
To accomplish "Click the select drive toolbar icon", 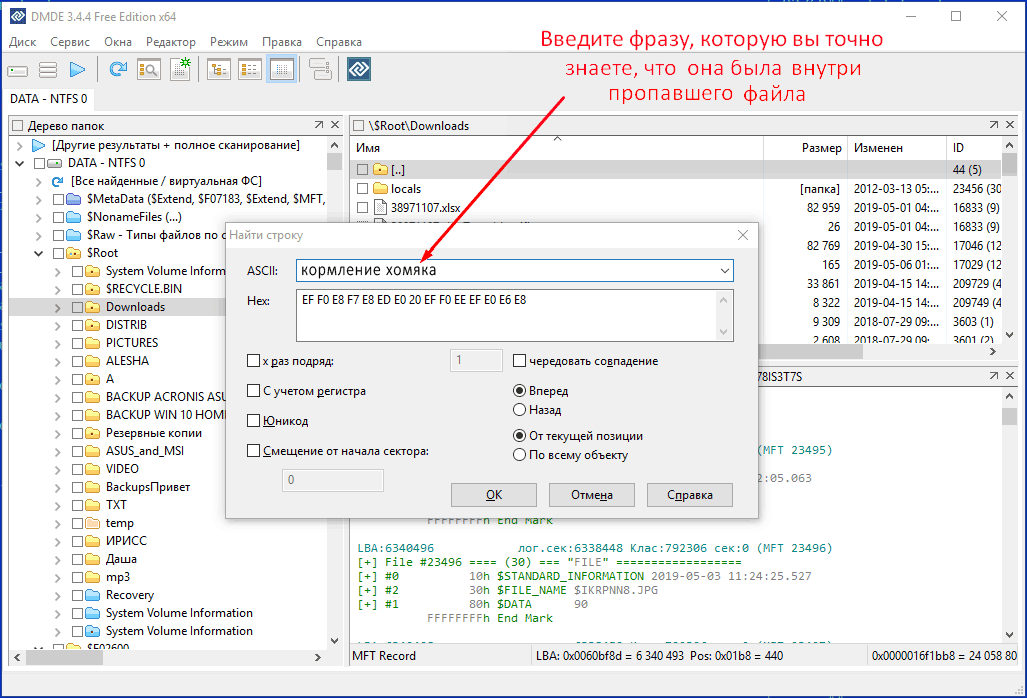I will pos(18,70).
